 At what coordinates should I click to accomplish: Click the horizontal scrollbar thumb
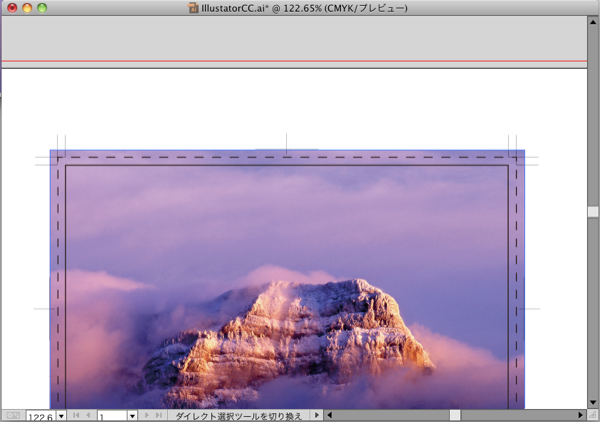(455, 415)
